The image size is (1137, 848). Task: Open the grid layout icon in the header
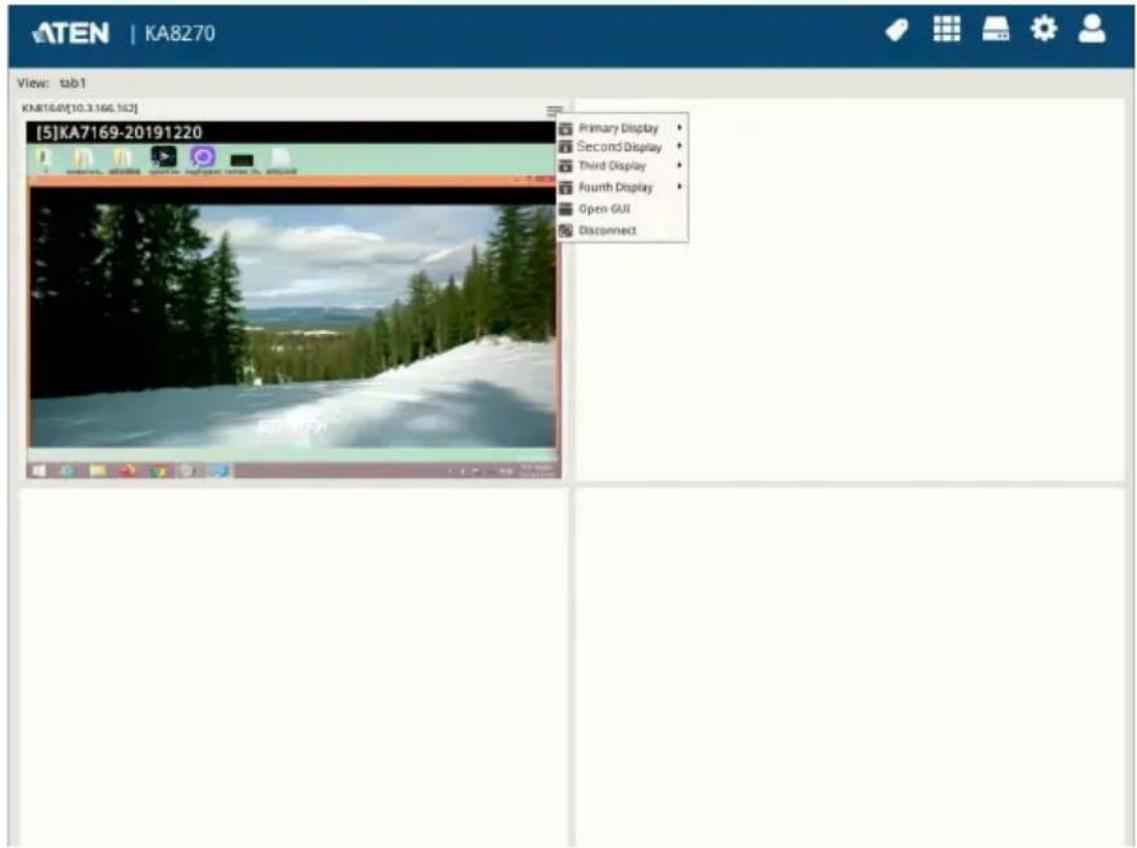pyautogui.click(x=946, y=30)
